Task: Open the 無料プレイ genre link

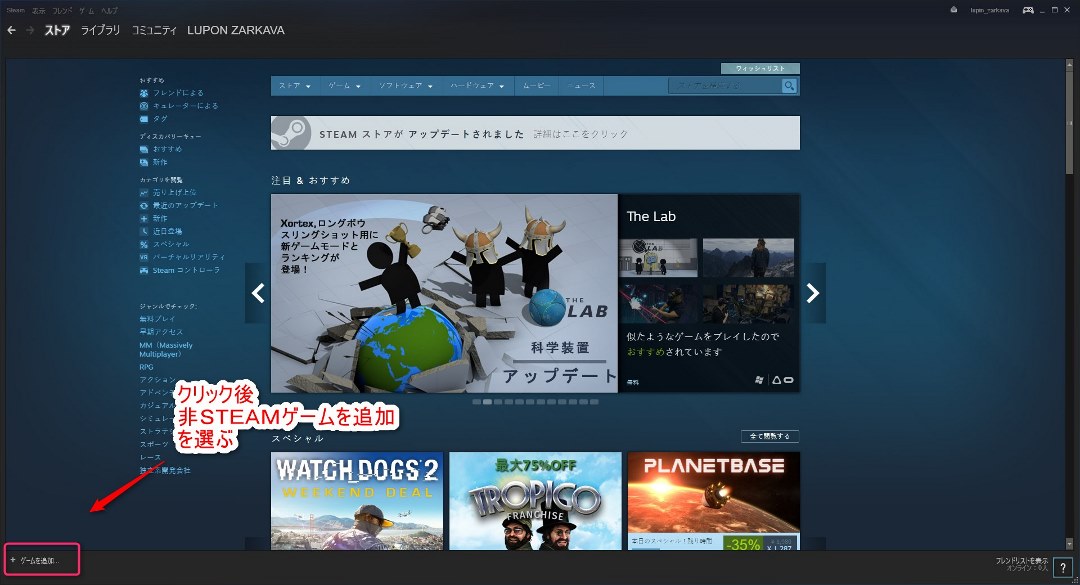Action: [x=157, y=319]
